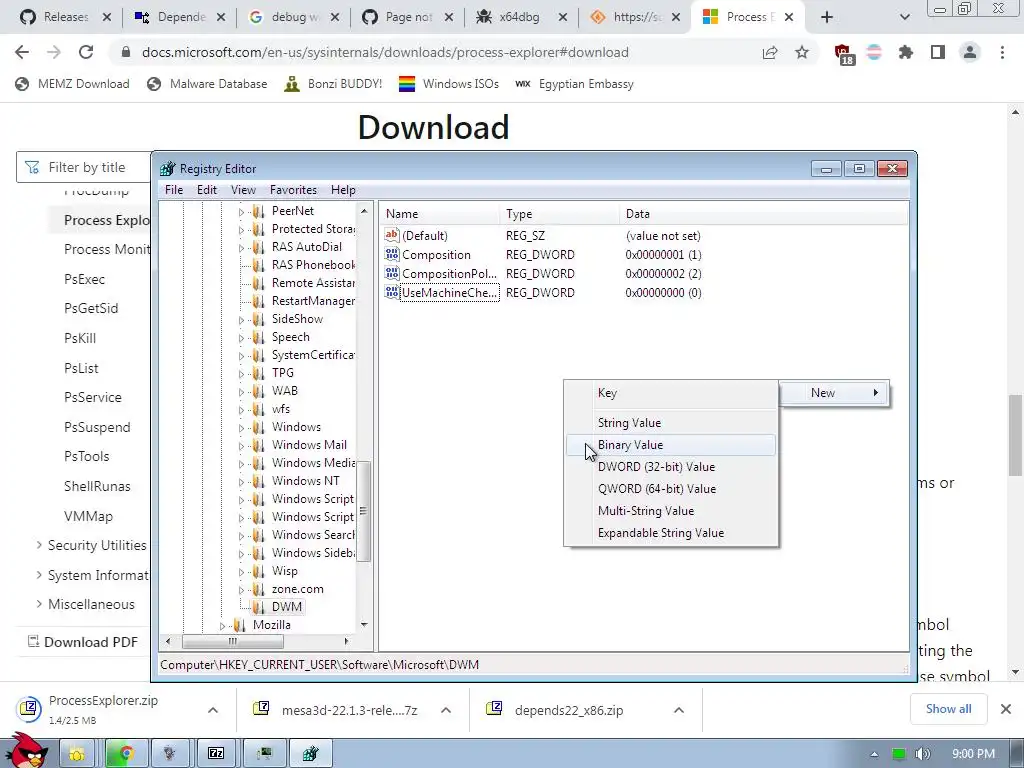This screenshot has height=768, width=1024.
Task: Open the Chrome three-dot menu
Action: 1002,52
